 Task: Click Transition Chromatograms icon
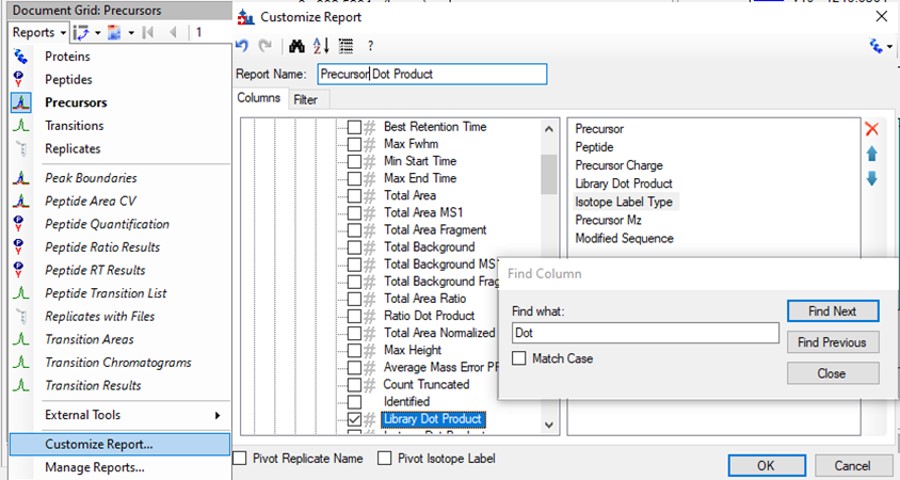tap(21, 363)
